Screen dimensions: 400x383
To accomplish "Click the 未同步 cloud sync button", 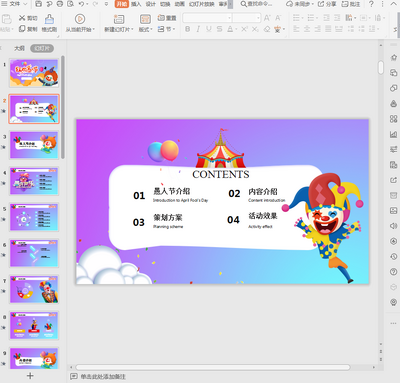I will (x=300, y=4).
